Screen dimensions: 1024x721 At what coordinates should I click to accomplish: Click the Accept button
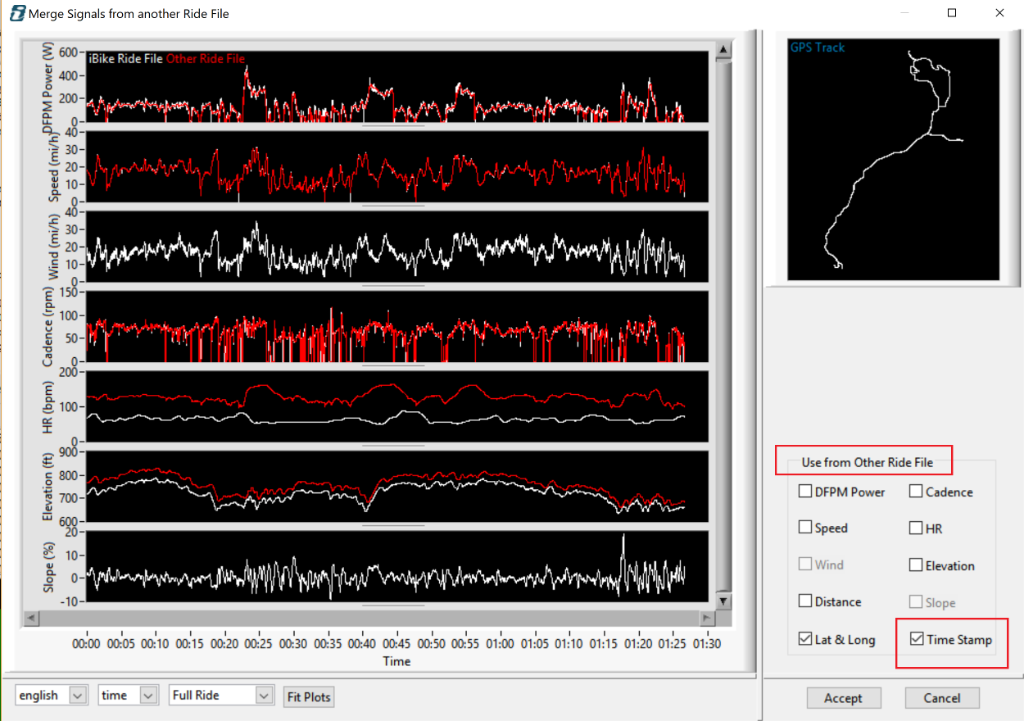pos(843,697)
